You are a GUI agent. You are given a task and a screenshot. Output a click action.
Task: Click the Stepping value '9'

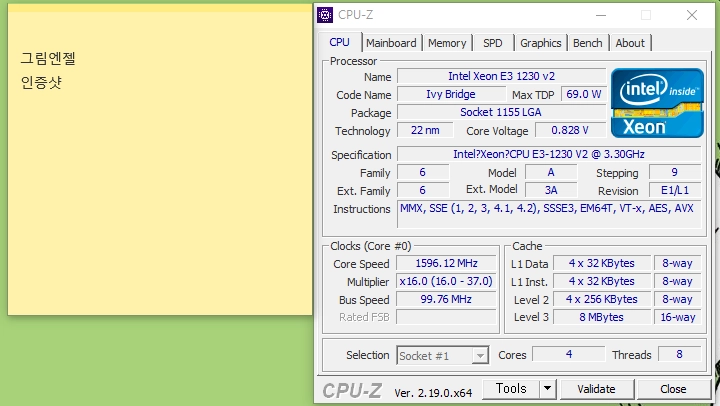(x=675, y=172)
